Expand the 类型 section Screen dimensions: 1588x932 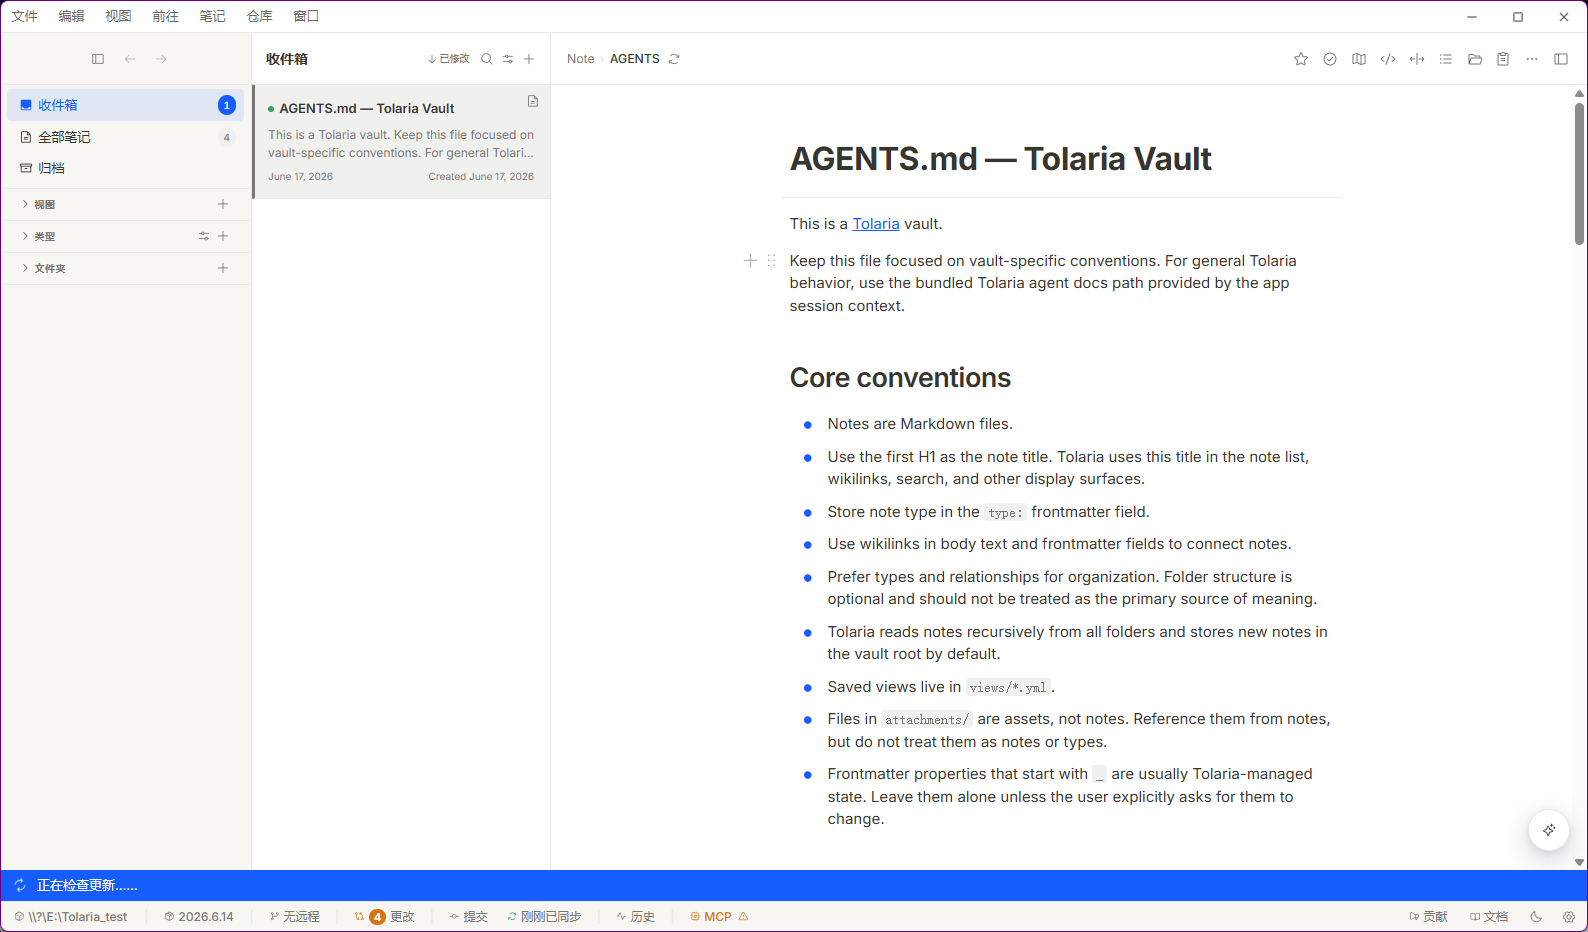40,236
